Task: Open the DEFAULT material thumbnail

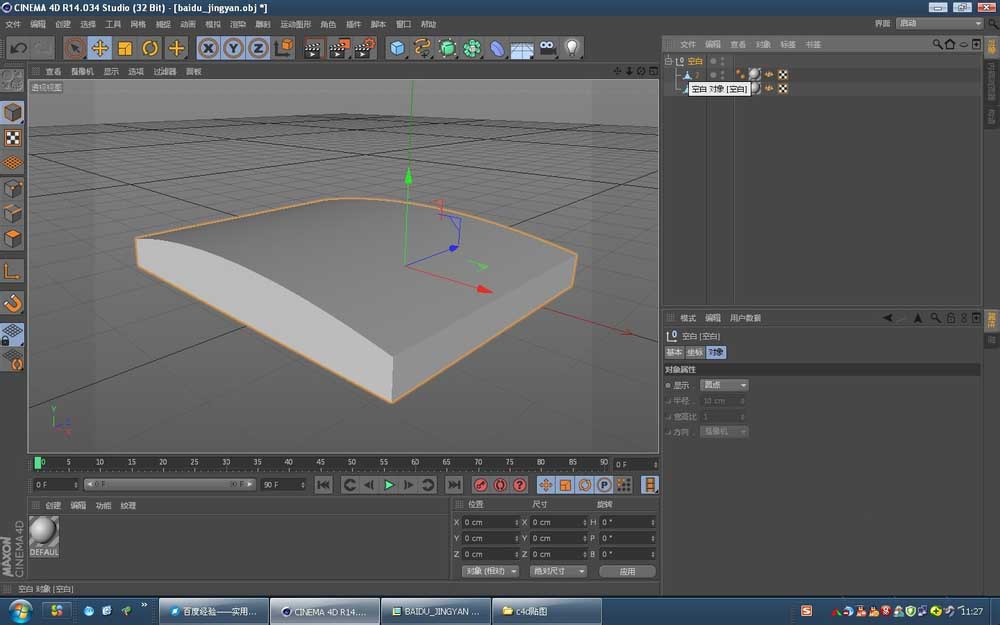Action: click(43, 537)
